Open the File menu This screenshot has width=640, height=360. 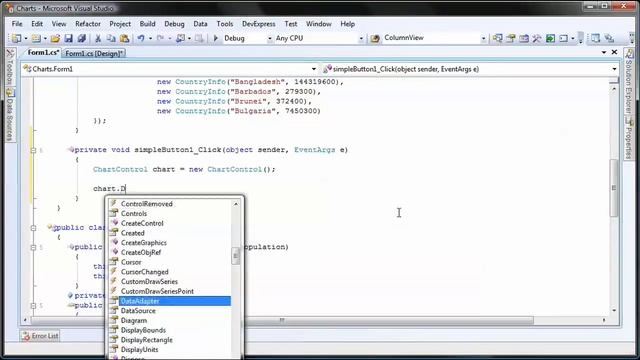pos(17,24)
